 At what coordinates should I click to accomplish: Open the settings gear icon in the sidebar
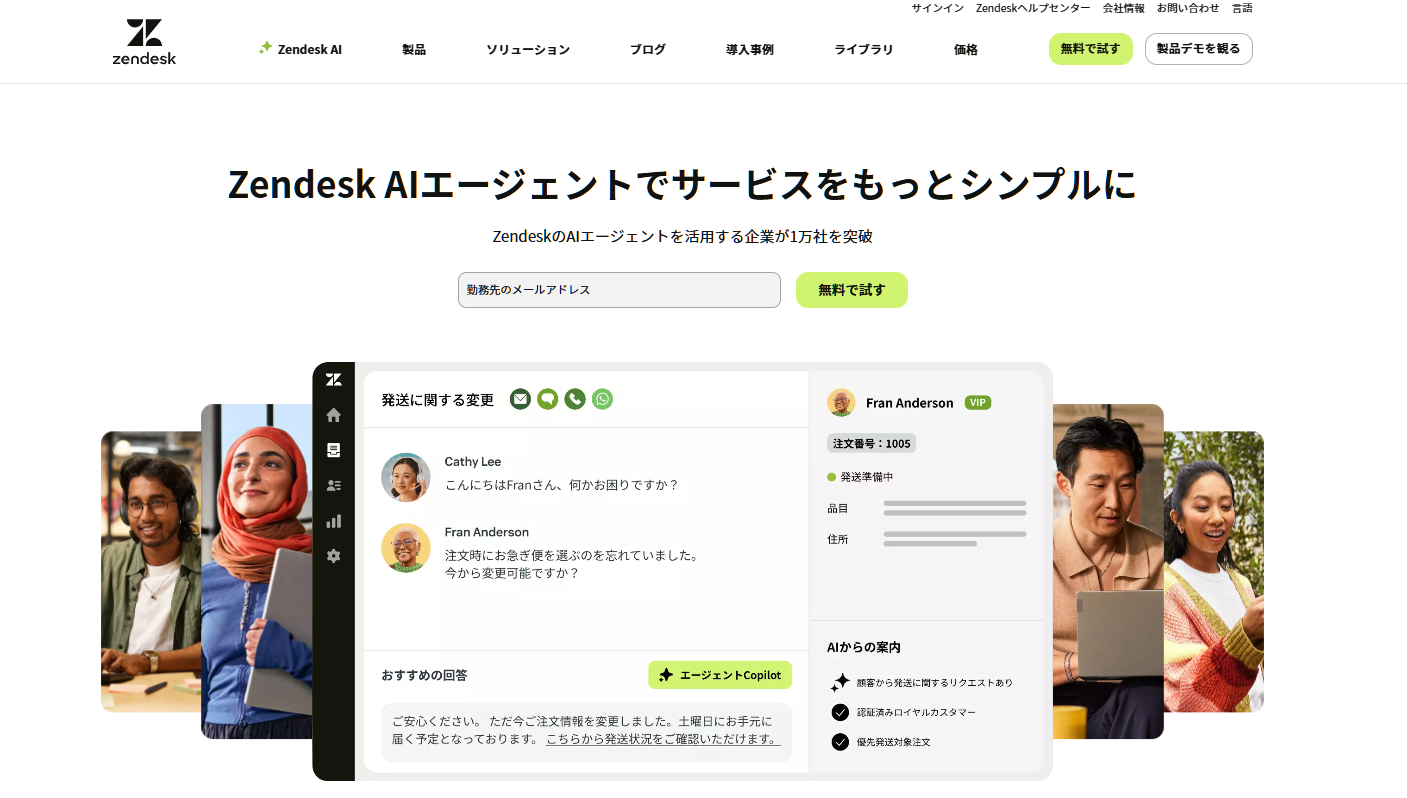pyautogui.click(x=333, y=556)
